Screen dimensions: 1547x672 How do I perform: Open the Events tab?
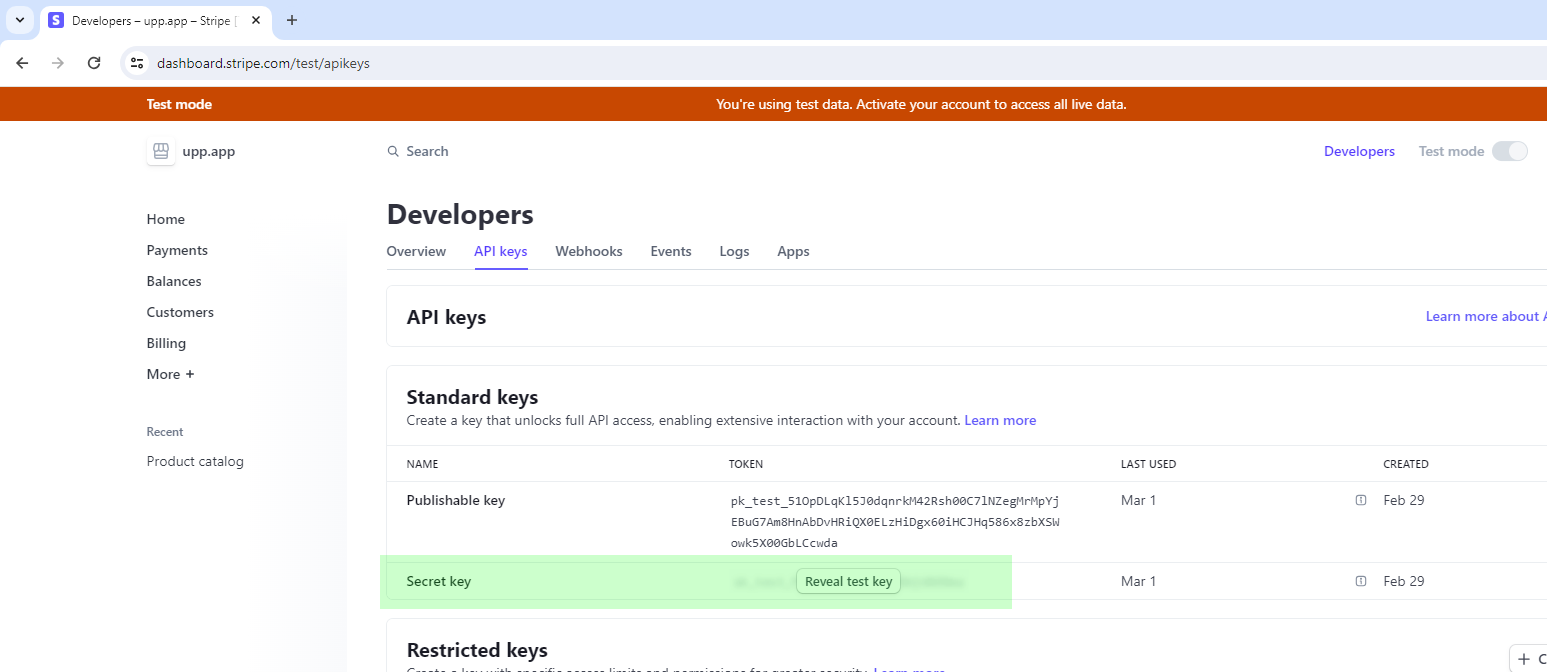(671, 251)
